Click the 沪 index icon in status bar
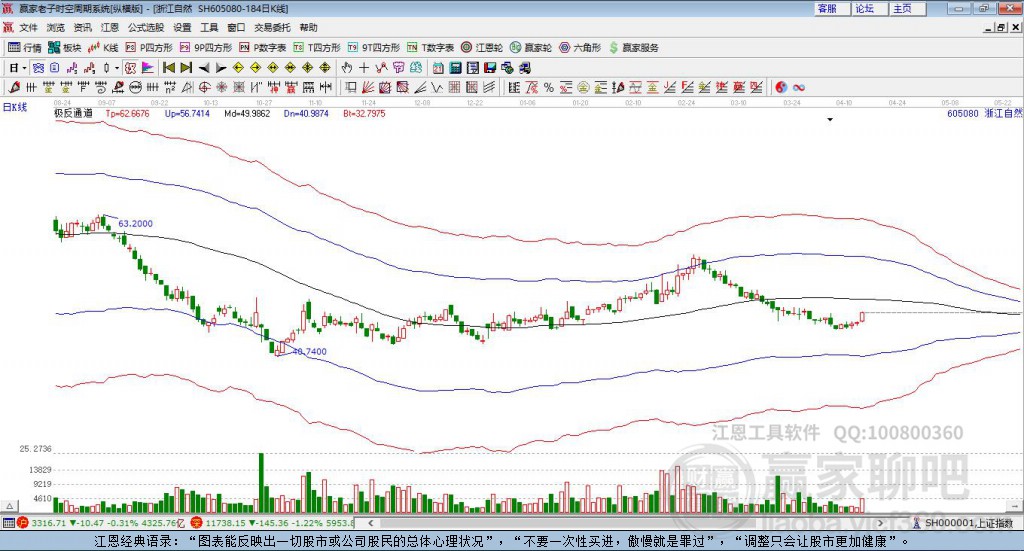Viewport: 1024px width, 551px height. (23, 523)
